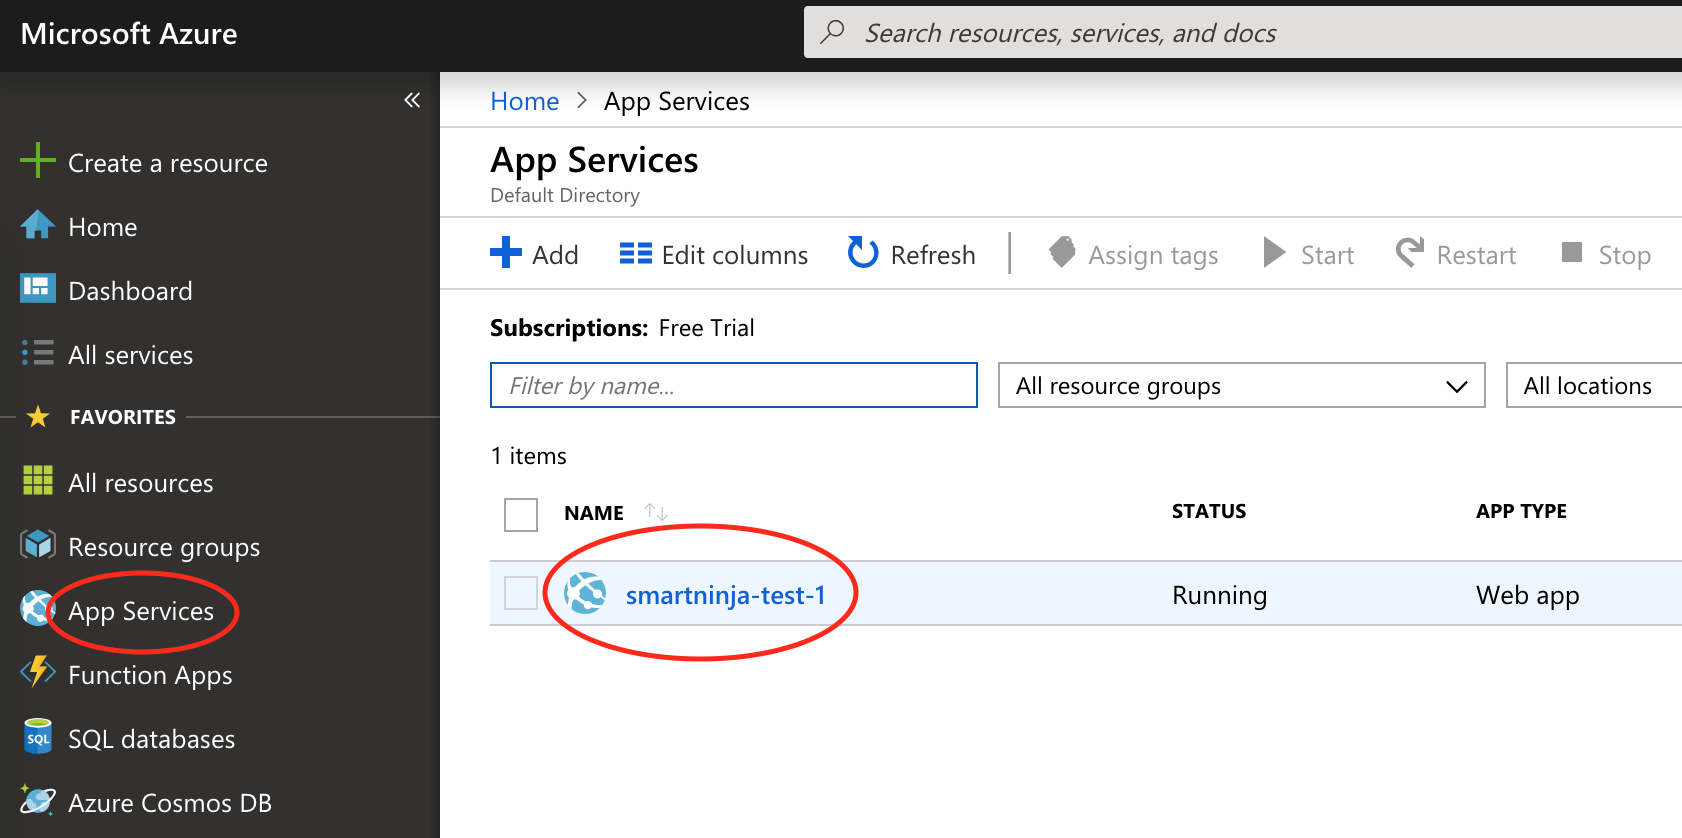Open the All resource groups dropdown
The image size is (1682, 838).
pos(1242,385)
